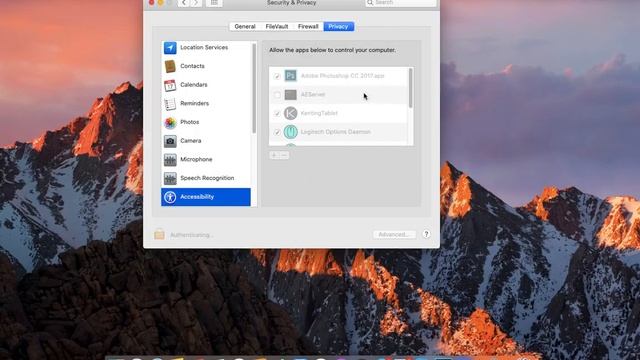
Task: Click the Photos flower icon
Action: pyautogui.click(x=170, y=122)
